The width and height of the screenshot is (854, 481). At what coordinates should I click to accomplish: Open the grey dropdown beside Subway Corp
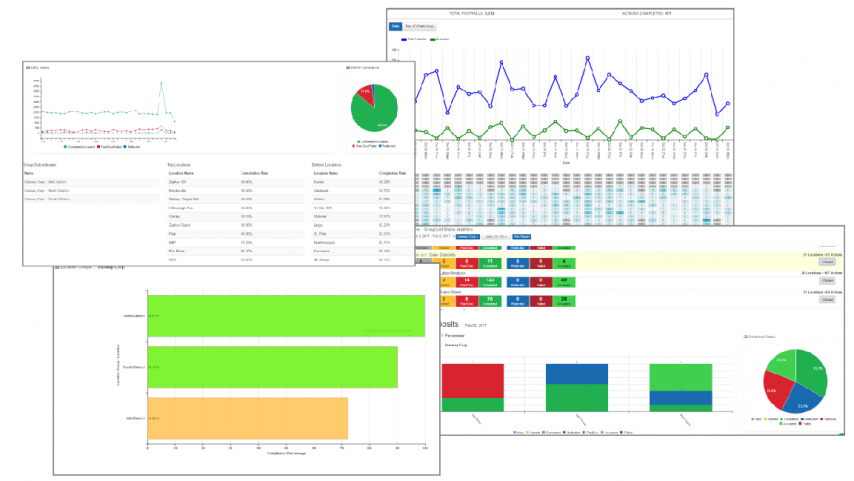pos(496,236)
